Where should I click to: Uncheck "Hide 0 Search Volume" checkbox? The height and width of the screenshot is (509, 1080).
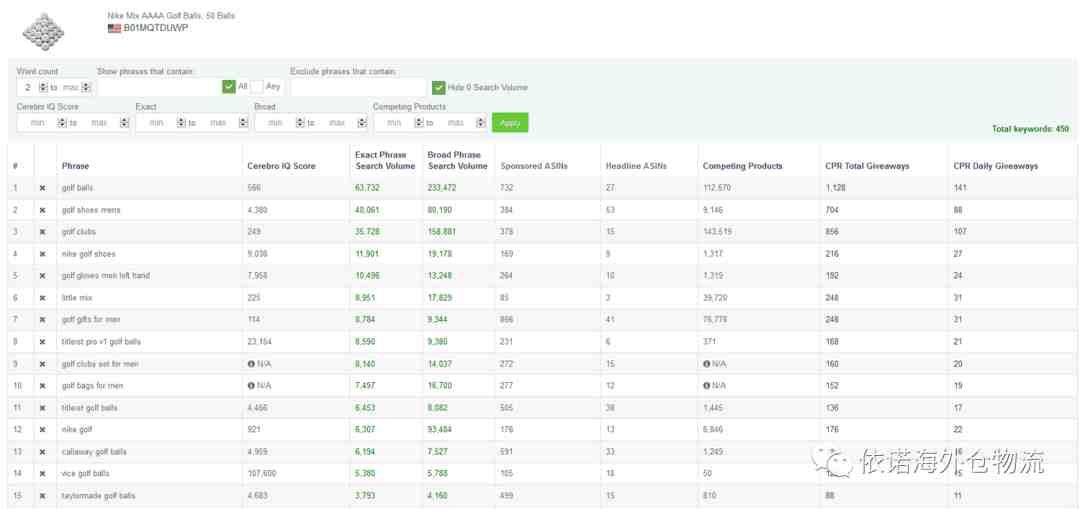coord(438,87)
